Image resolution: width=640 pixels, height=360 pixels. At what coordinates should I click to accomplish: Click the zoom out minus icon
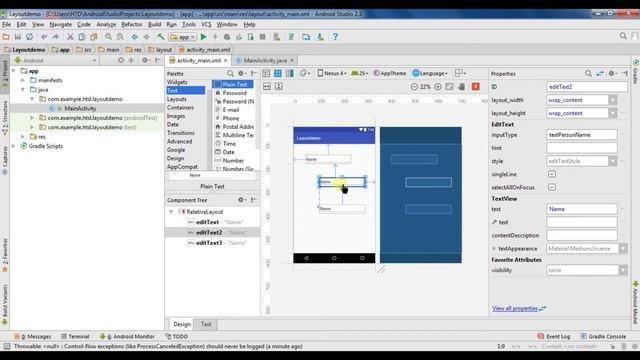coord(414,87)
